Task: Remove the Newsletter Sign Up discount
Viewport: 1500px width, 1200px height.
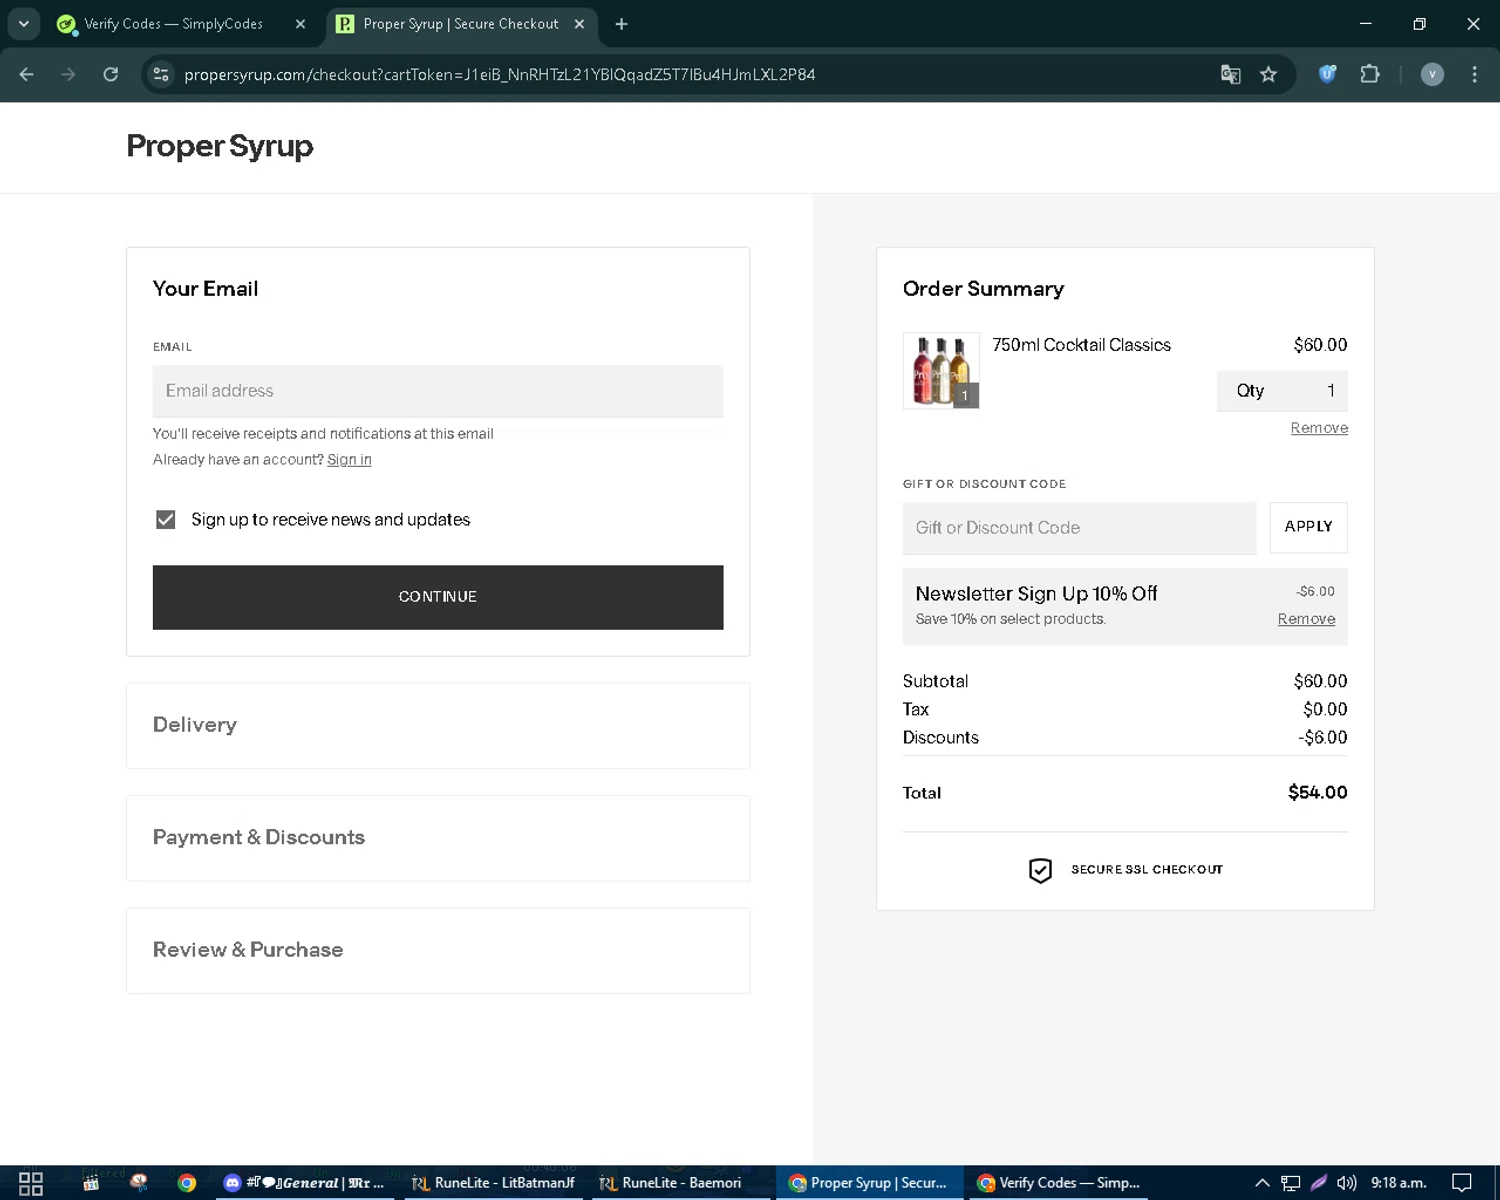Action: tap(1306, 619)
